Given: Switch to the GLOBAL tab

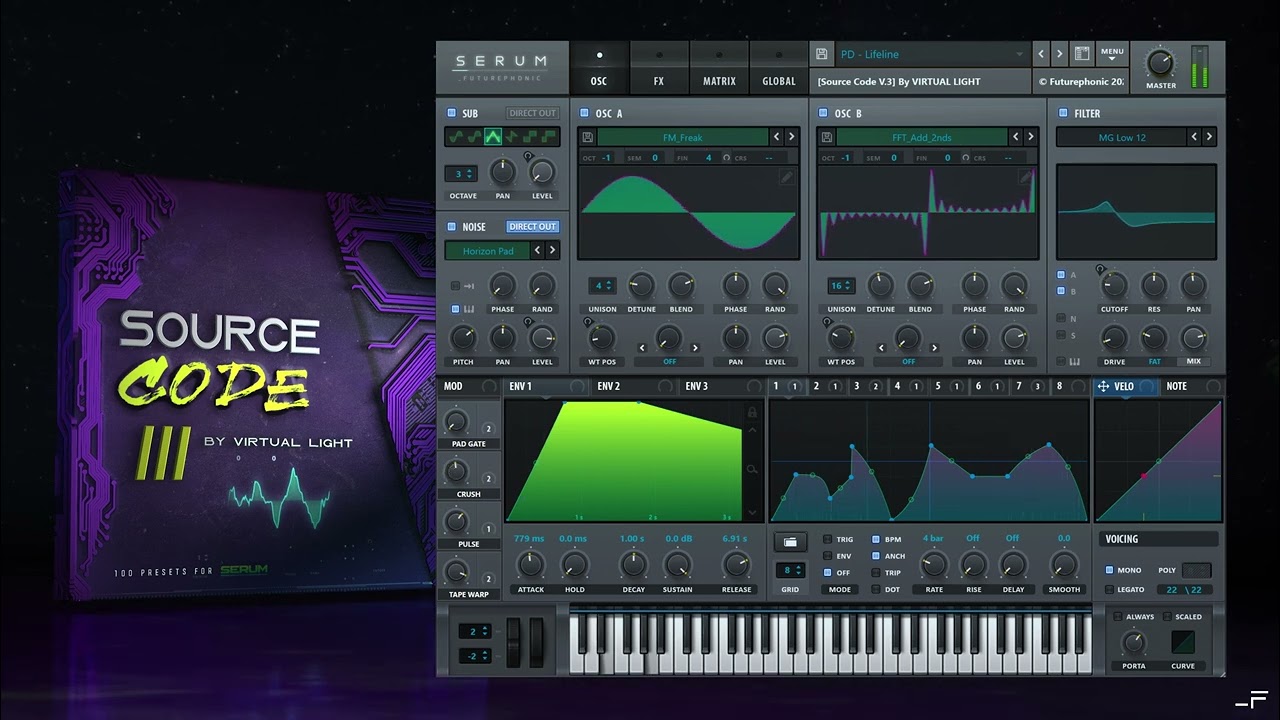Looking at the screenshot, I should tap(779, 69).
